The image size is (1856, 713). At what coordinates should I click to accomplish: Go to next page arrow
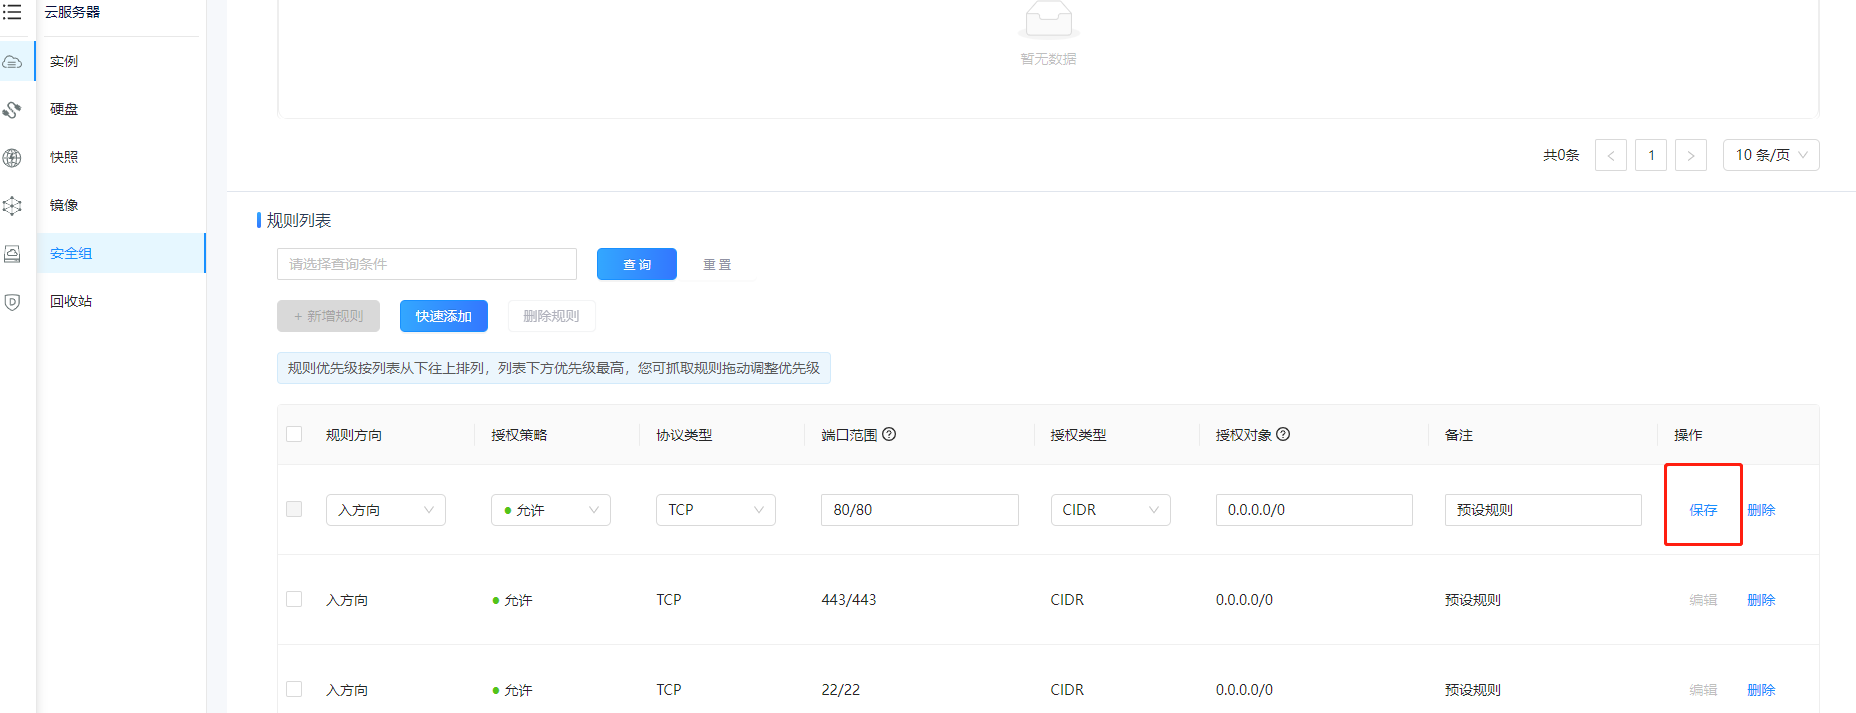(x=1691, y=155)
